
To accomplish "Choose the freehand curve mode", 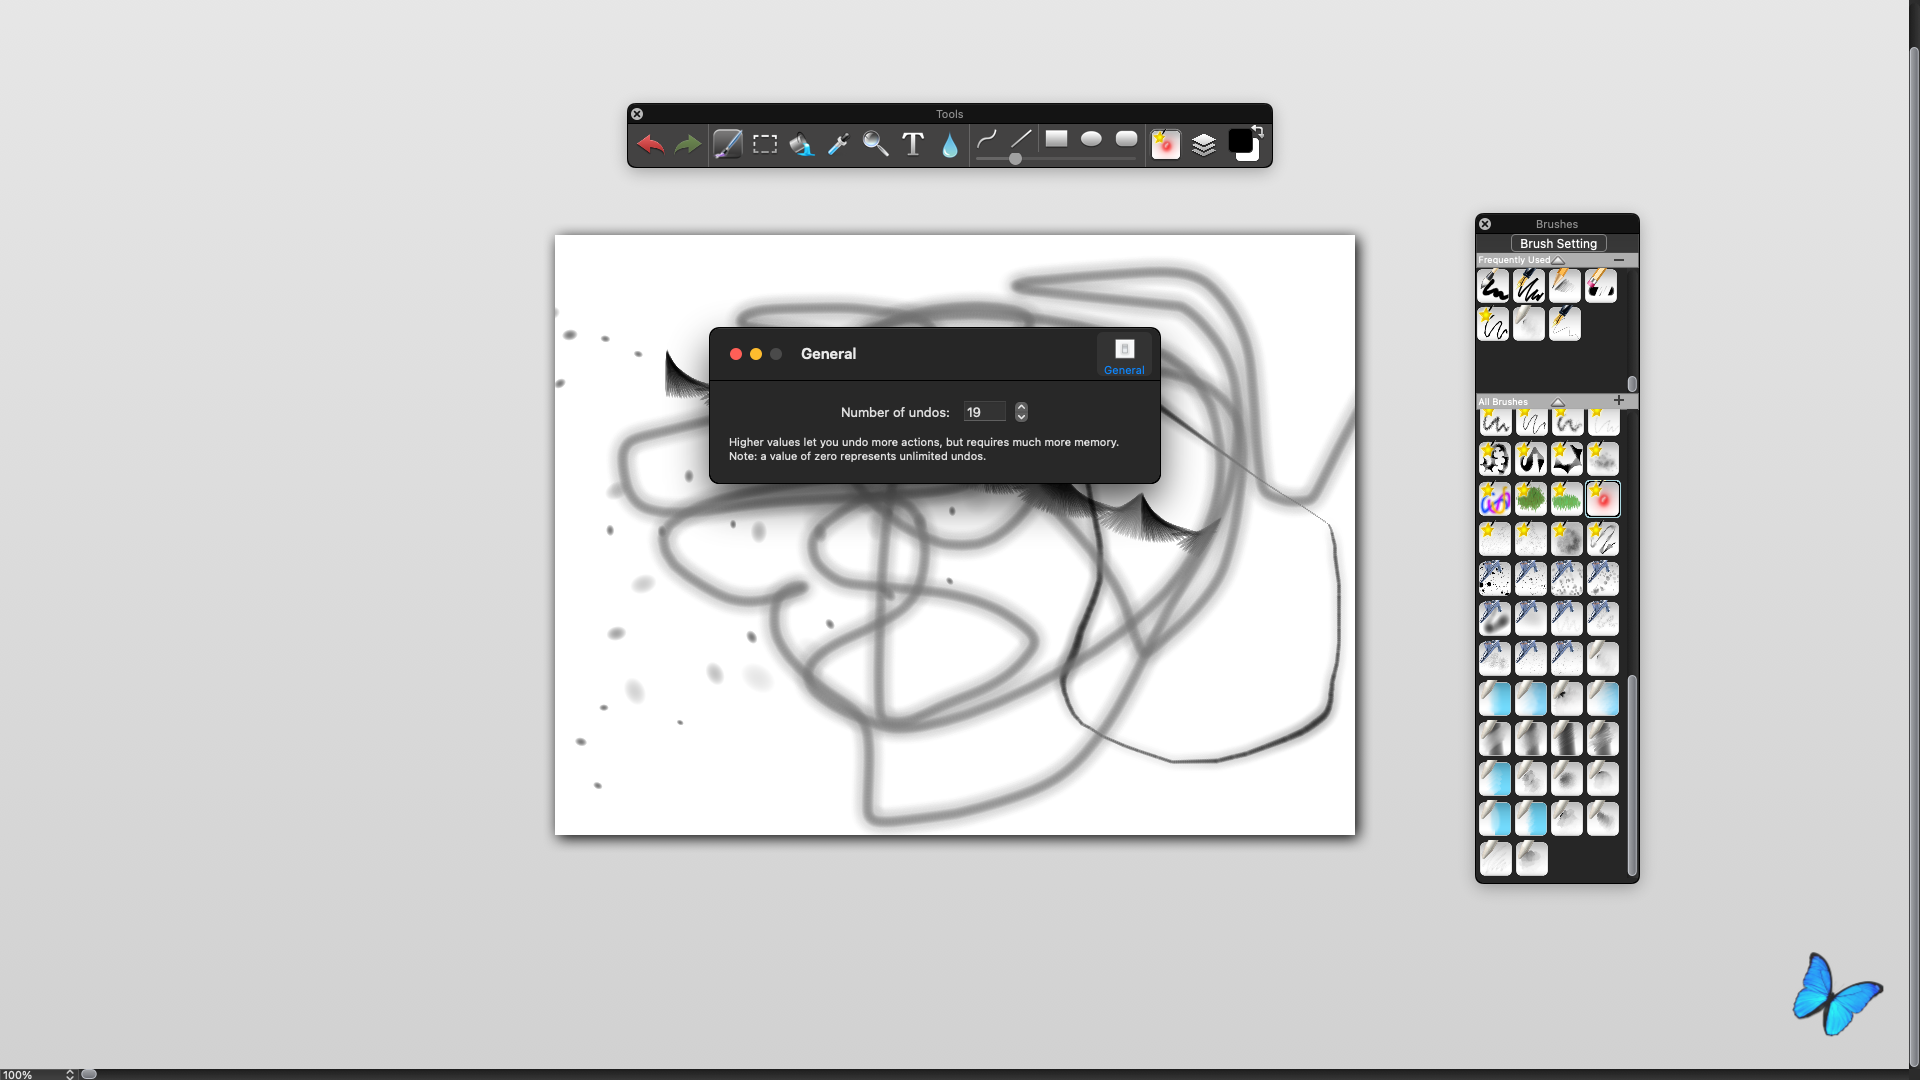I will point(986,139).
